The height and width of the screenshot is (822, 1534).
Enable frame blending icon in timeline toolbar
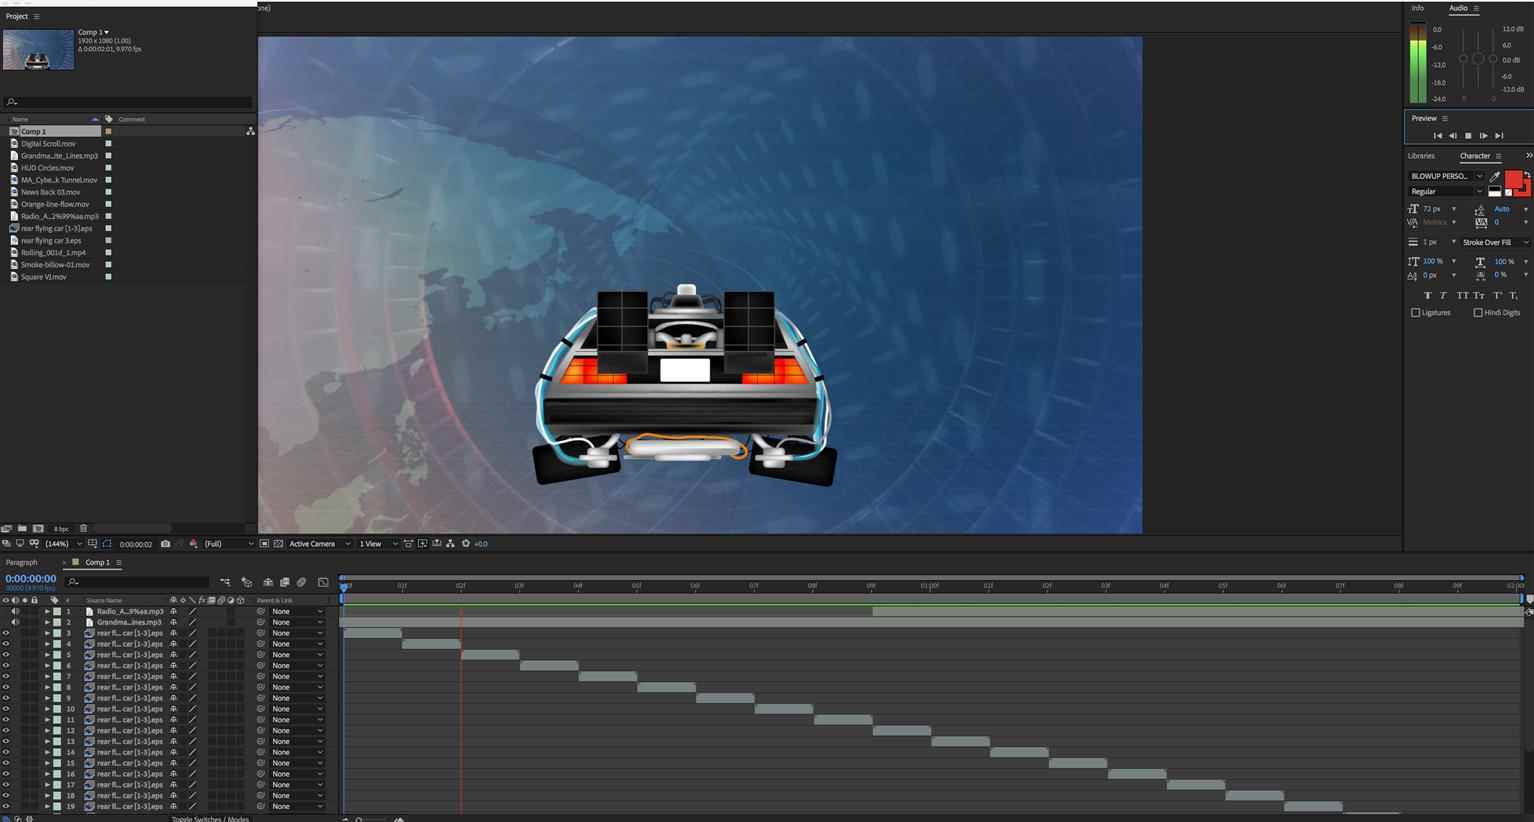click(x=284, y=582)
